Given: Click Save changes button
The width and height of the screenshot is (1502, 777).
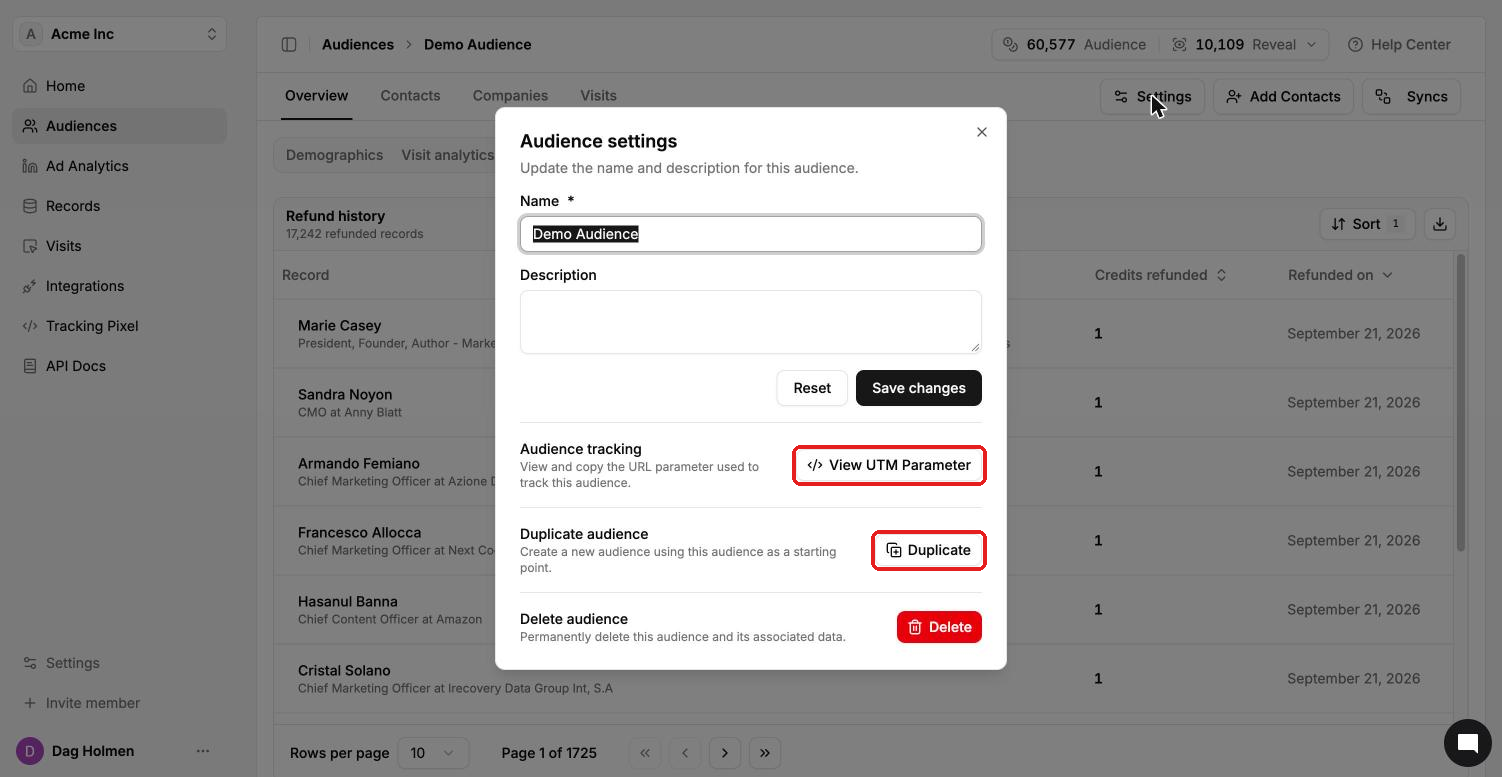Looking at the screenshot, I should point(919,388).
